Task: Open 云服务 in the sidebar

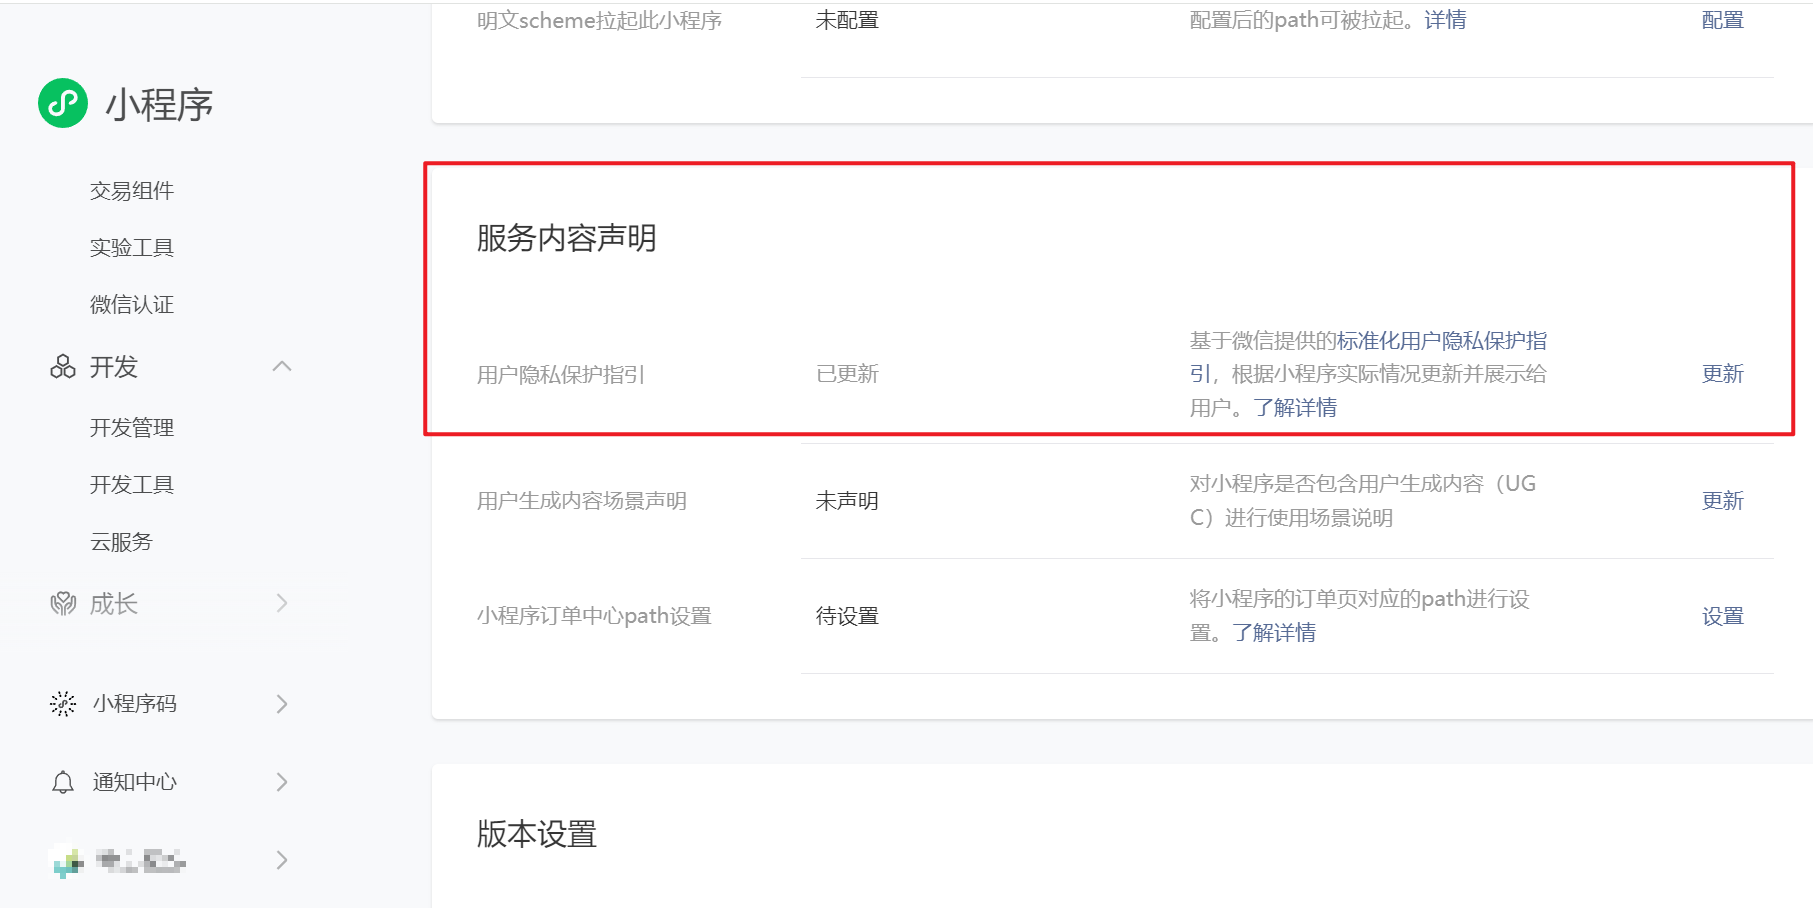Action: [121, 542]
